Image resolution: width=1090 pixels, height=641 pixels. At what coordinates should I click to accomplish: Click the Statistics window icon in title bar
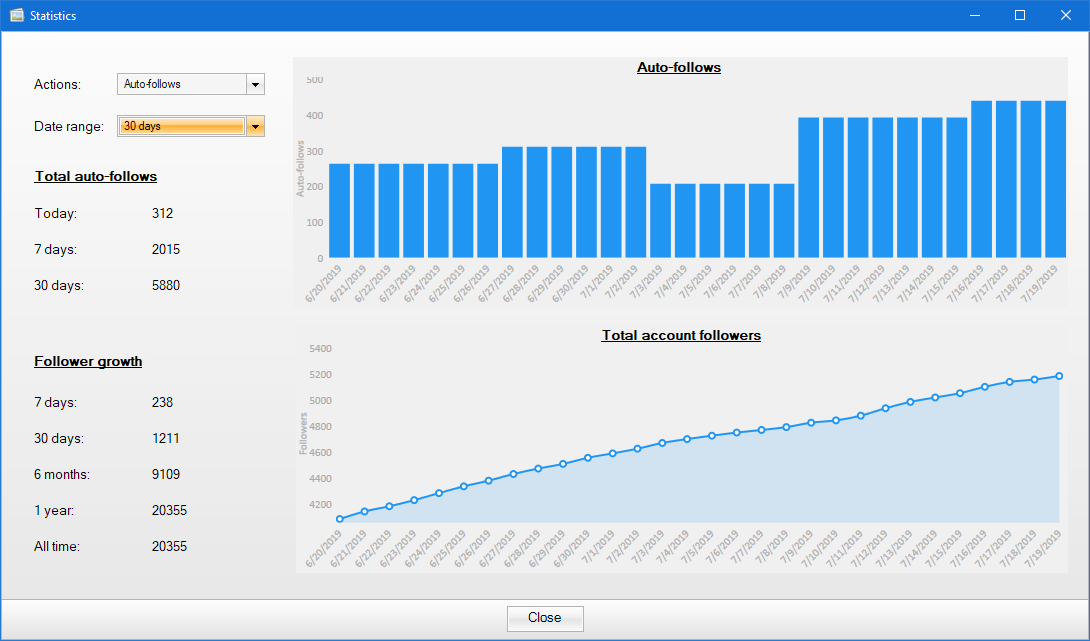coord(16,16)
